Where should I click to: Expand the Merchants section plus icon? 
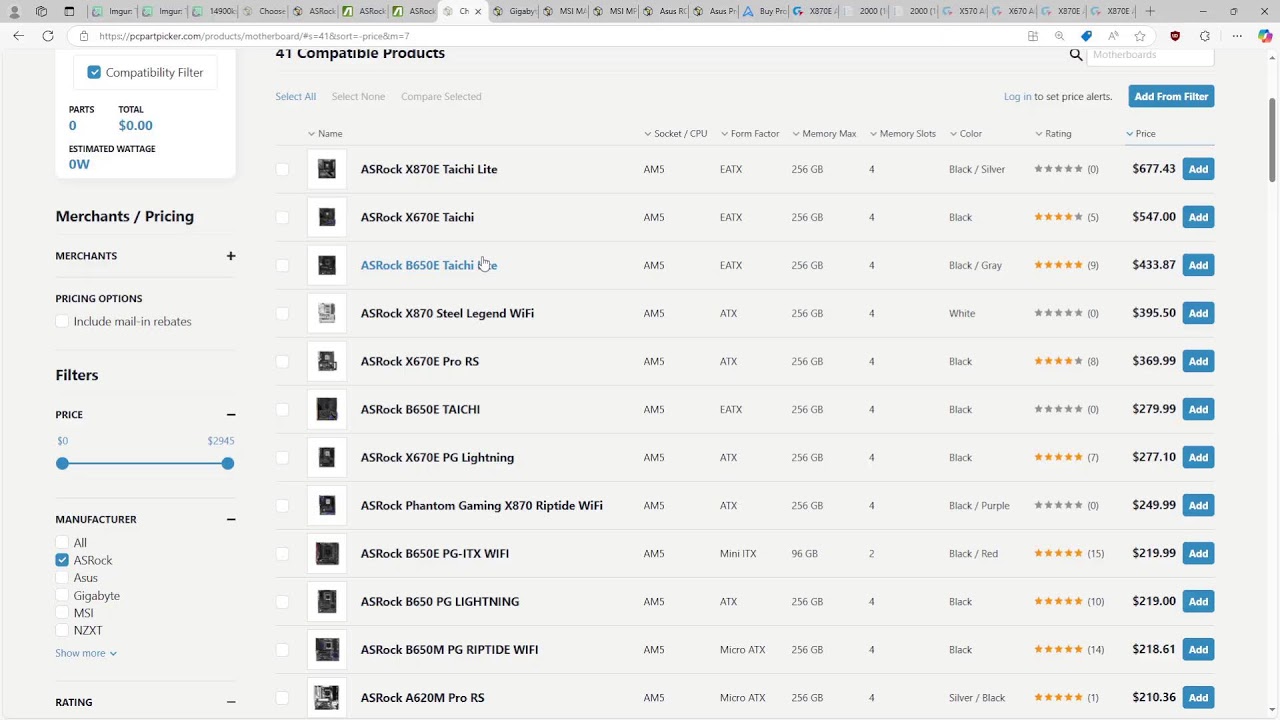pyautogui.click(x=231, y=256)
